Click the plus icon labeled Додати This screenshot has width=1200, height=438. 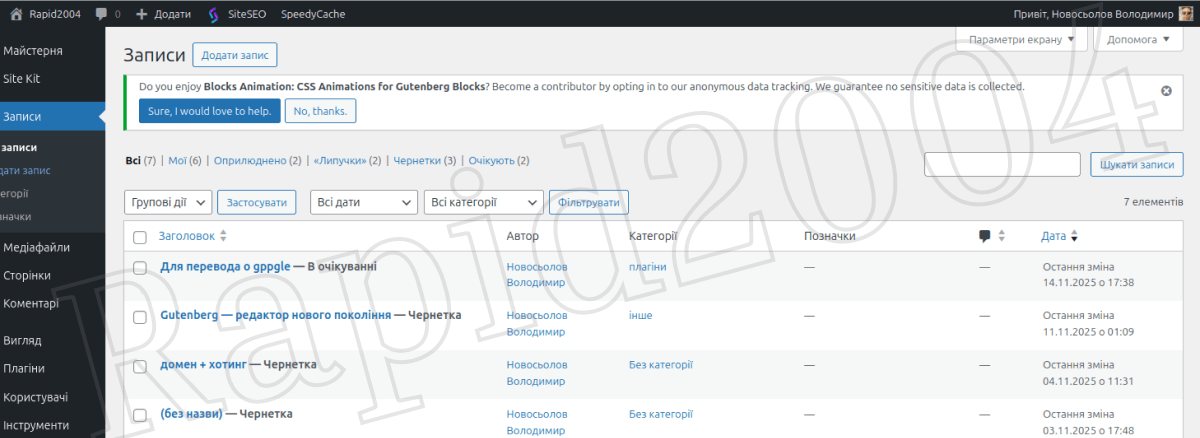click(x=142, y=14)
